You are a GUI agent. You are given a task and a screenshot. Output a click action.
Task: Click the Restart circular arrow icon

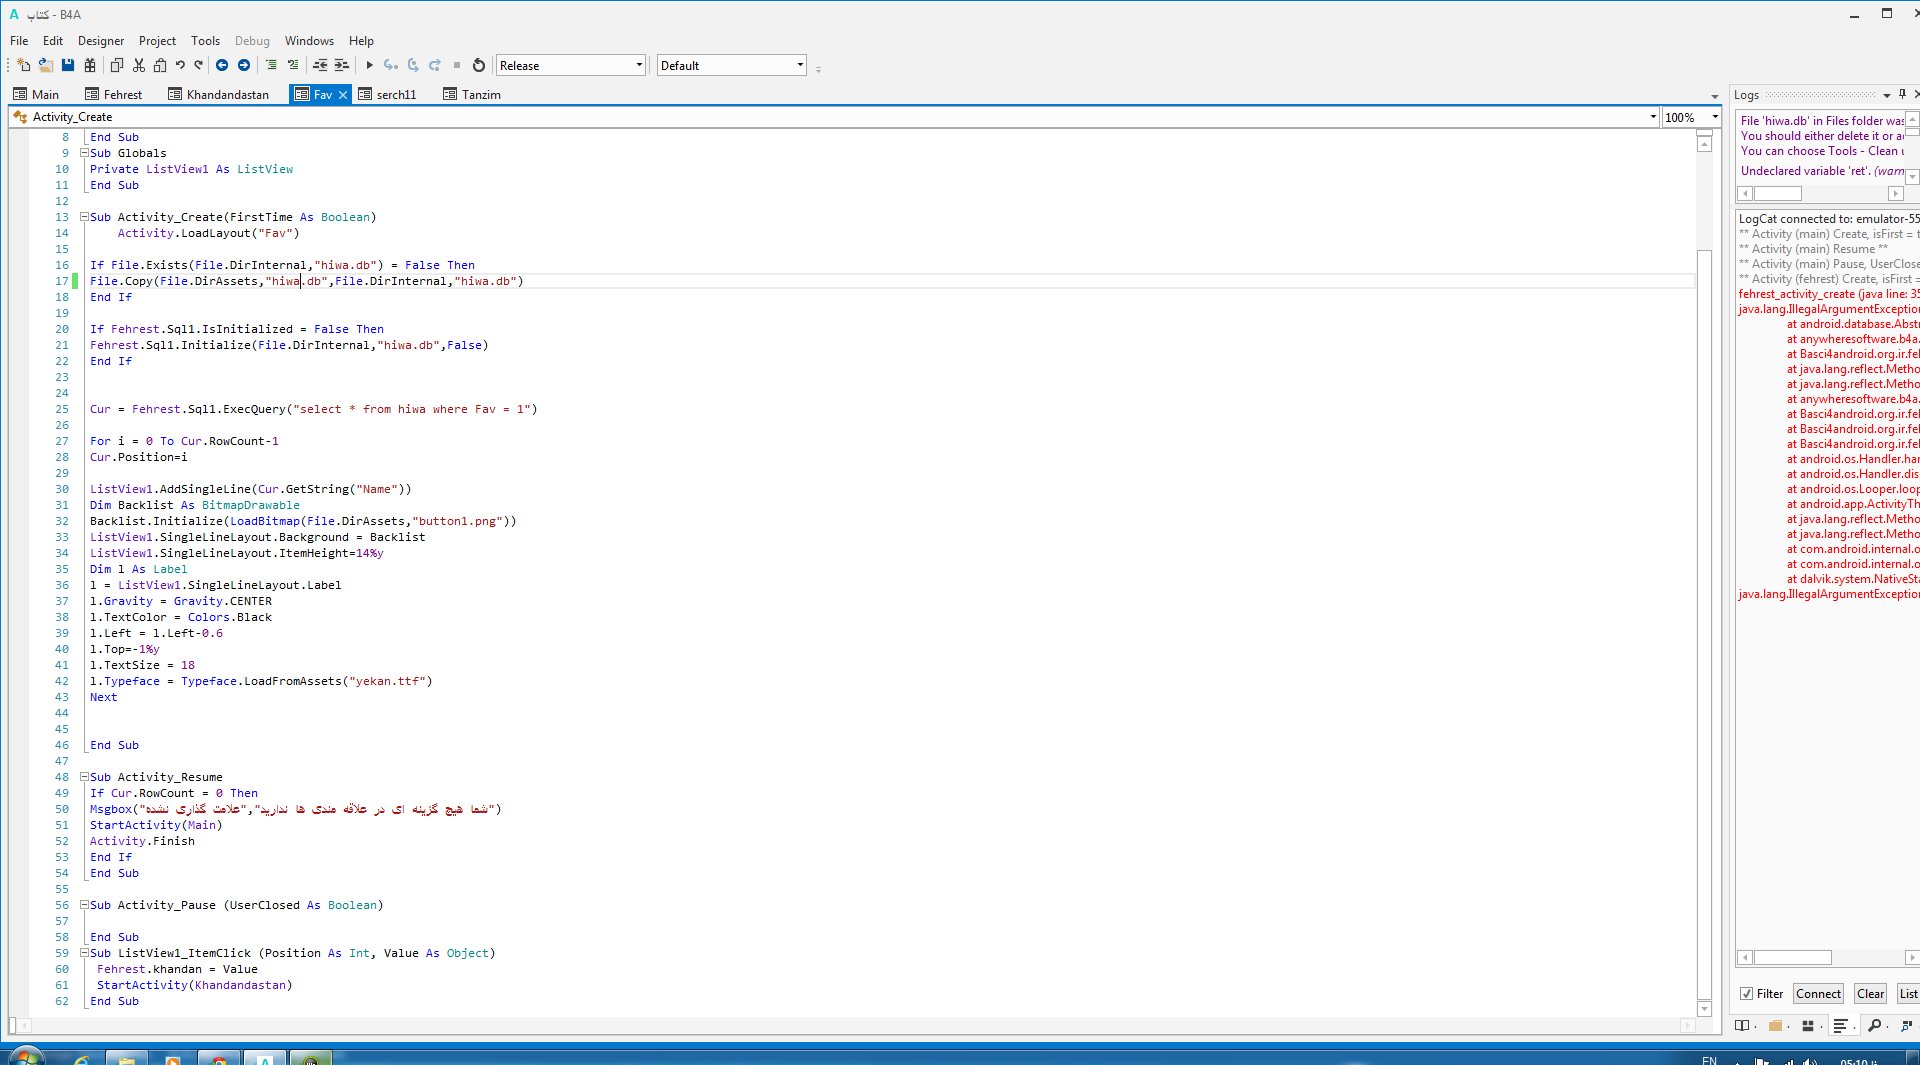(x=479, y=65)
